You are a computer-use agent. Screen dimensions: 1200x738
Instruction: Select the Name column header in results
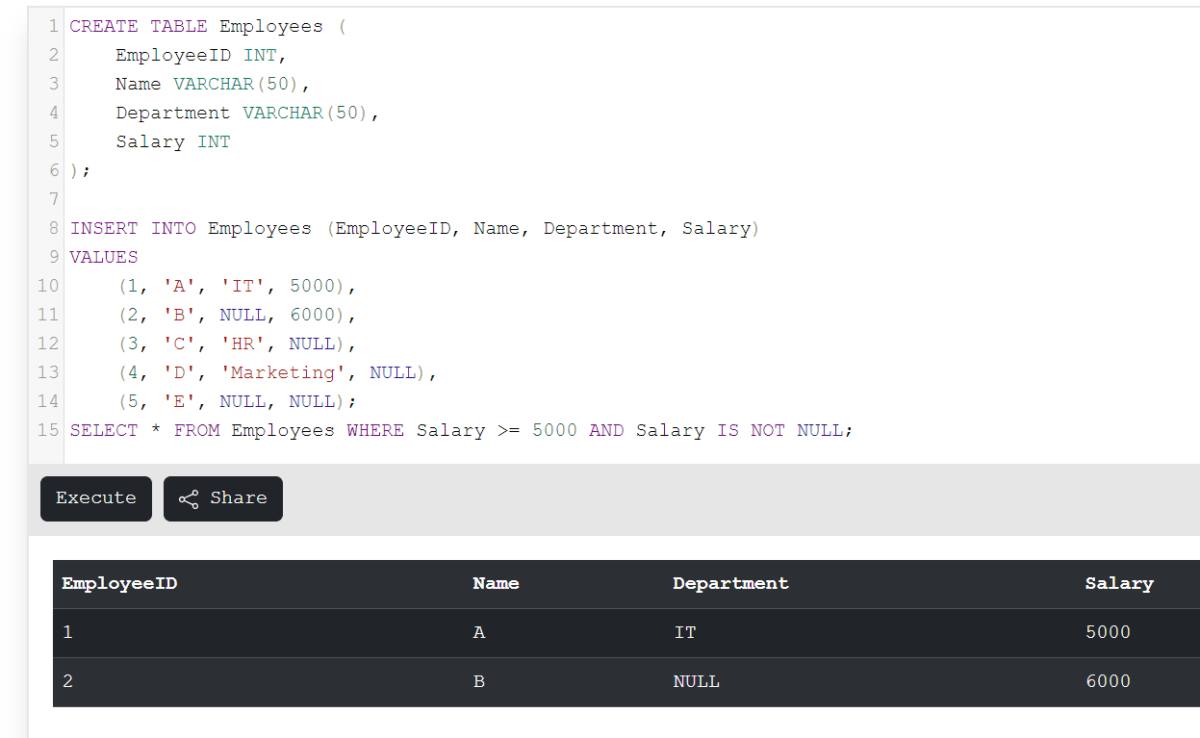496,583
